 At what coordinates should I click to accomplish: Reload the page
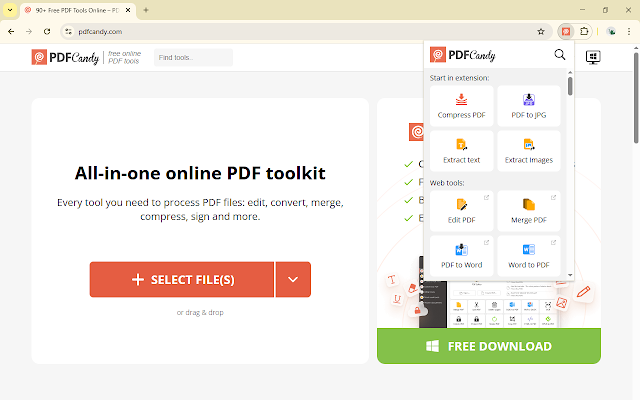47,31
